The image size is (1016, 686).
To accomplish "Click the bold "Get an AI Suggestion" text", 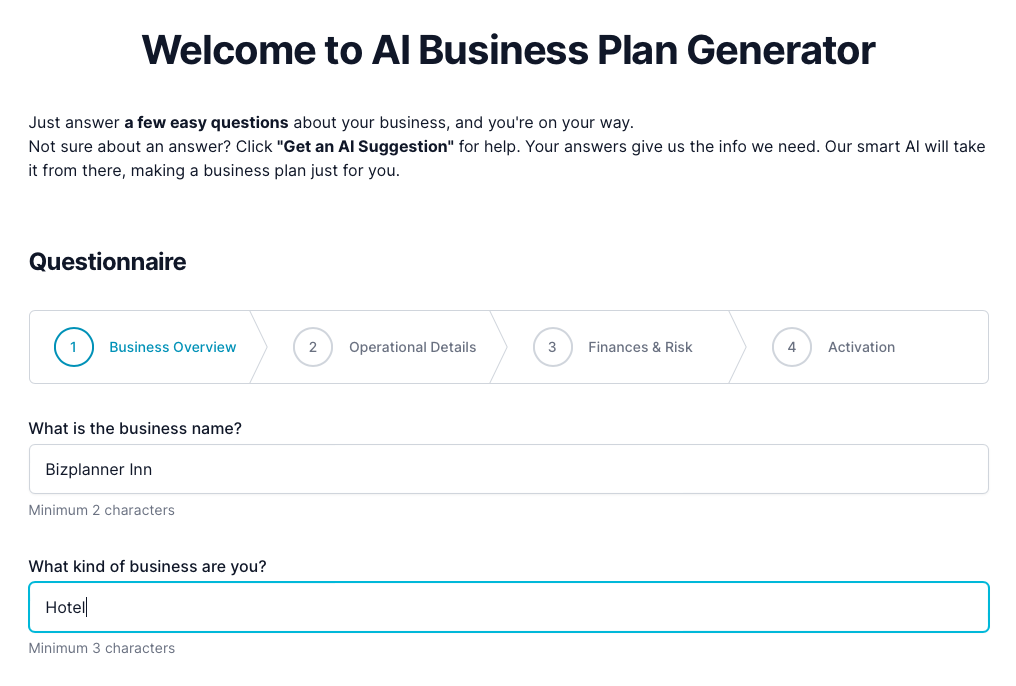I will [365, 146].
